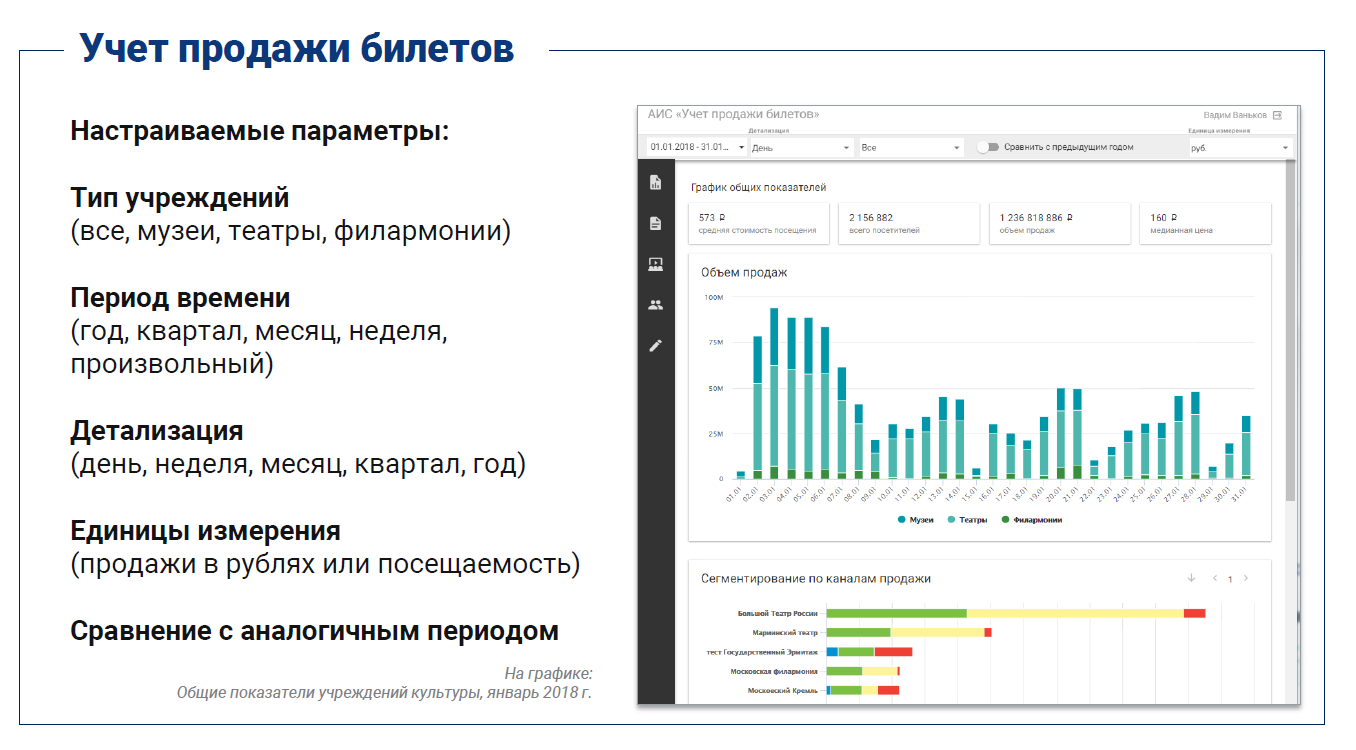Go to previous page of segmentation chart
The image size is (1356, 750).
[1215, 578]
